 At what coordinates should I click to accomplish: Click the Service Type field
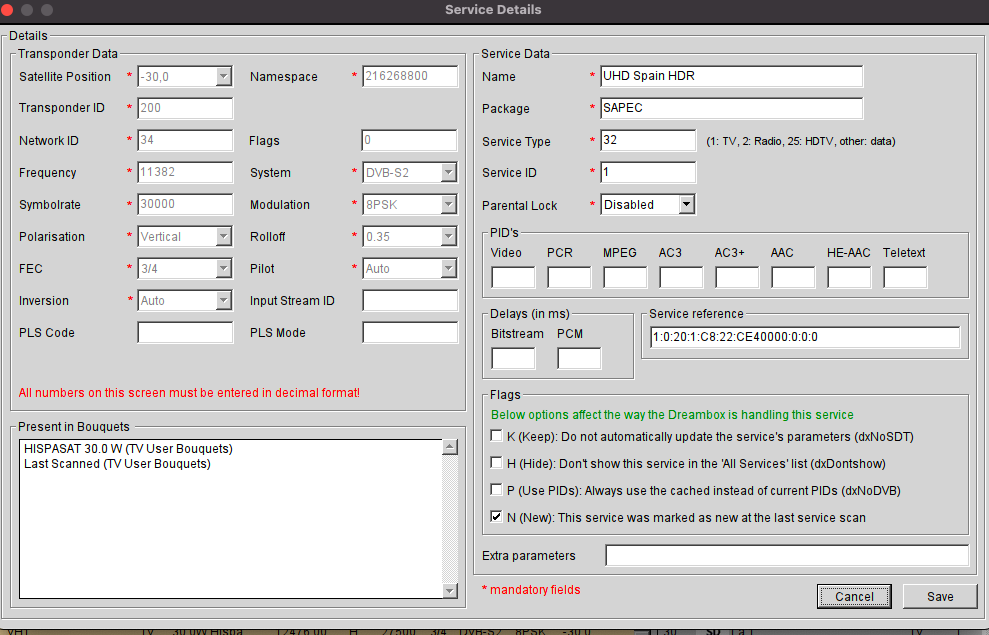pyautogui.click(x=648, y=141)
